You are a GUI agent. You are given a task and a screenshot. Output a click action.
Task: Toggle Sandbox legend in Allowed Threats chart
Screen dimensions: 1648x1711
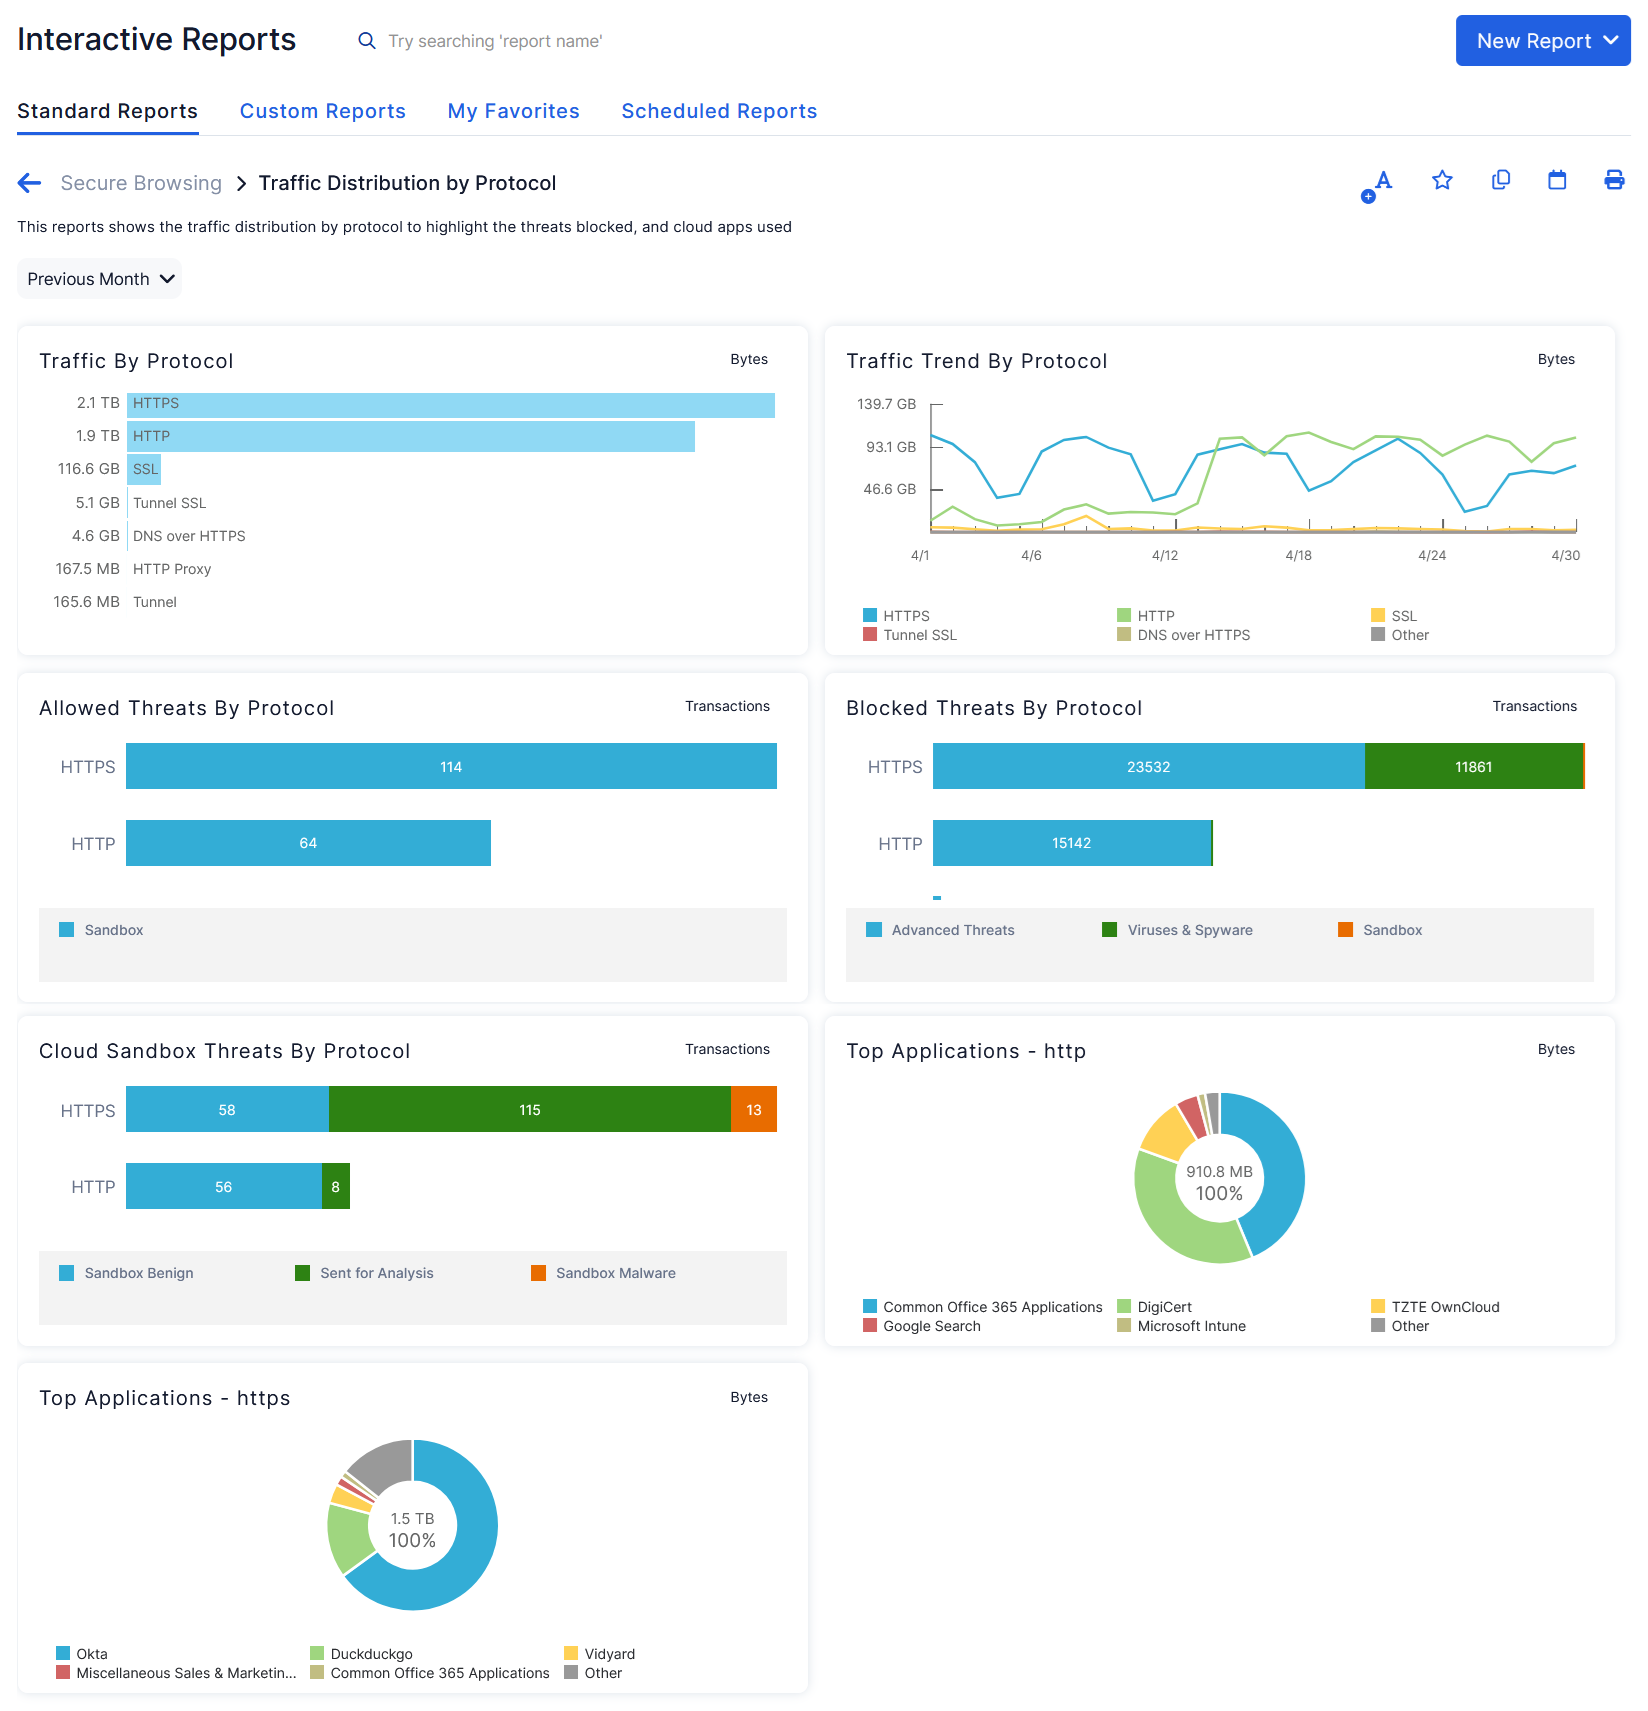tap(101, 930)
